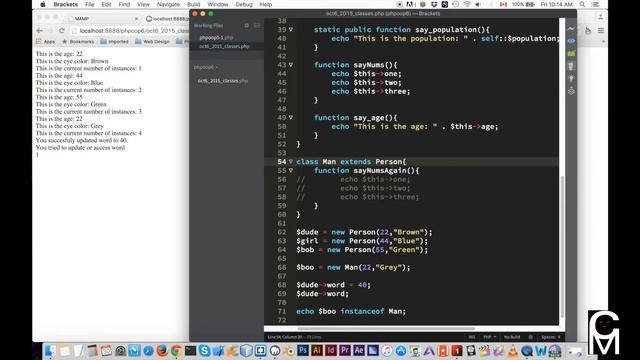This screenshot has height=360, width=640.
Task: Click 'echo $boo instanceof Man;' code line
Action: point(351,311)
